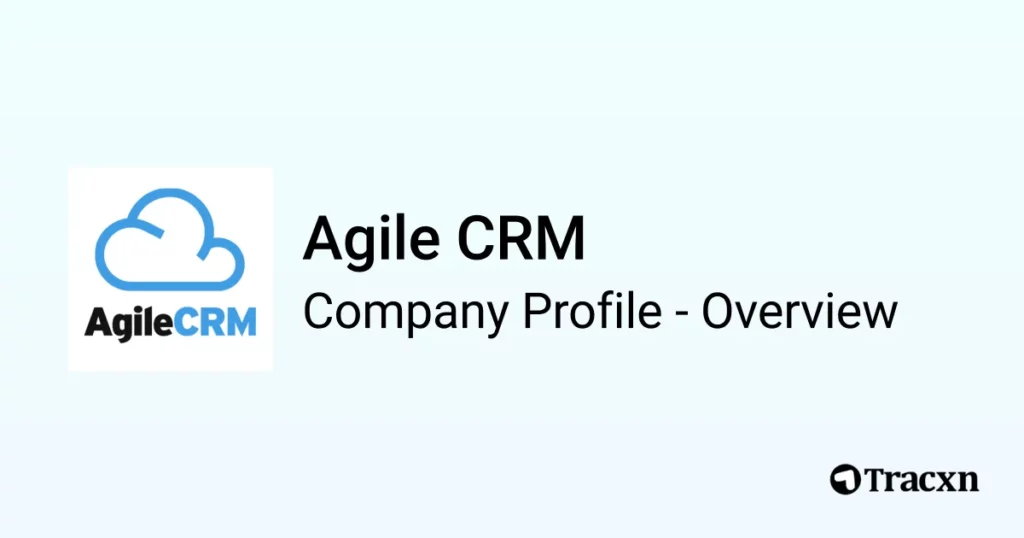This screenshot has width=1024, height=538.
Task: Select the word "Company" in the subtitle
Action: 406,314
